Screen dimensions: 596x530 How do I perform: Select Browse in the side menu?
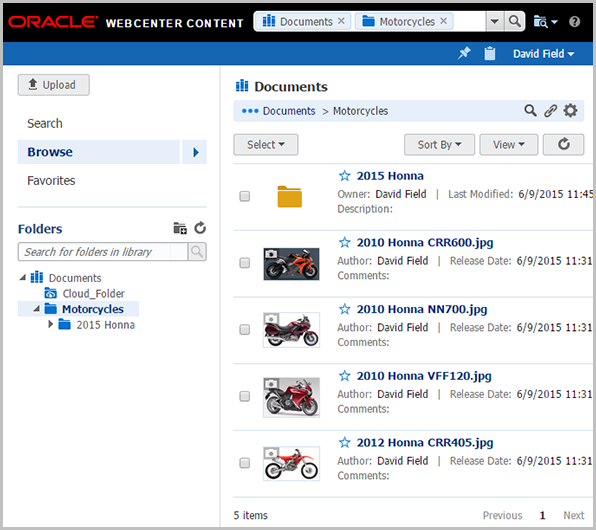click(x=98, y=152)
